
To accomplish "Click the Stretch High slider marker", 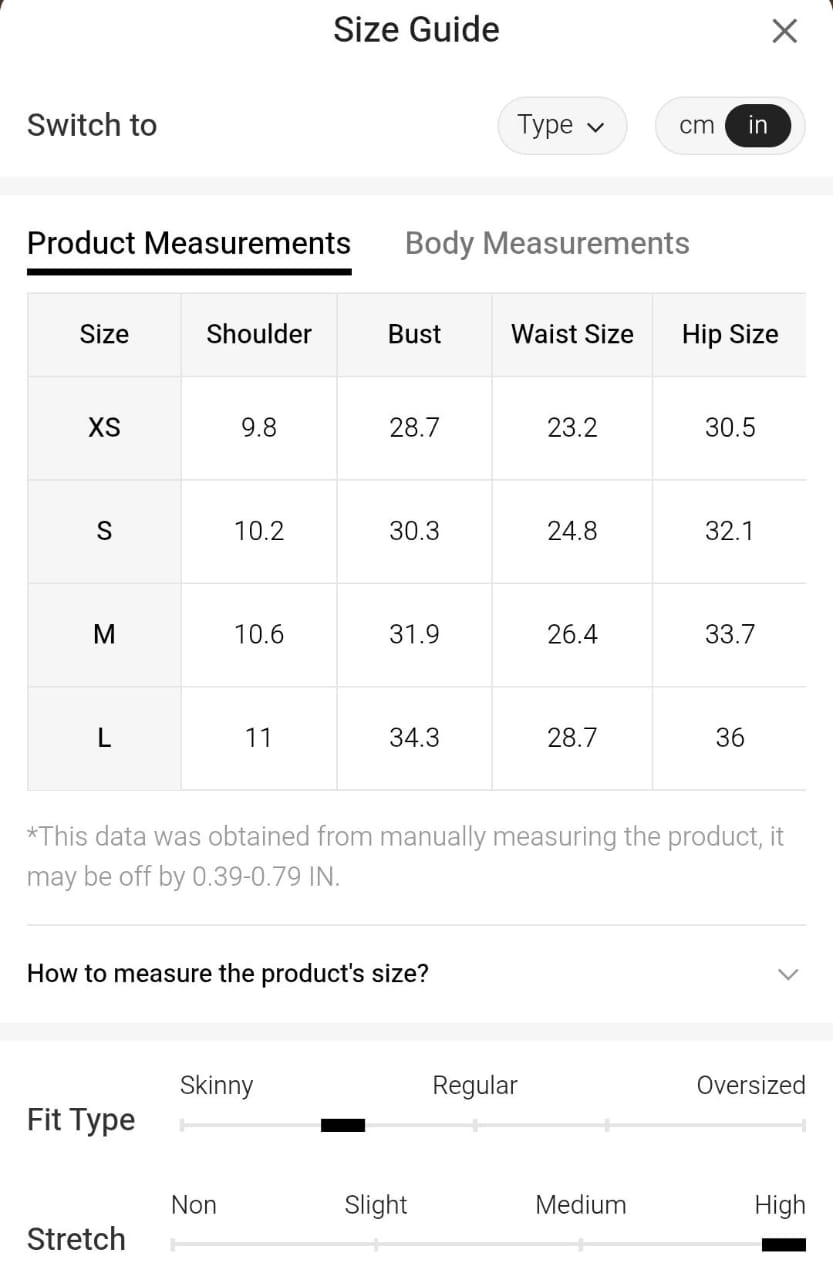I will [783, 1244].
